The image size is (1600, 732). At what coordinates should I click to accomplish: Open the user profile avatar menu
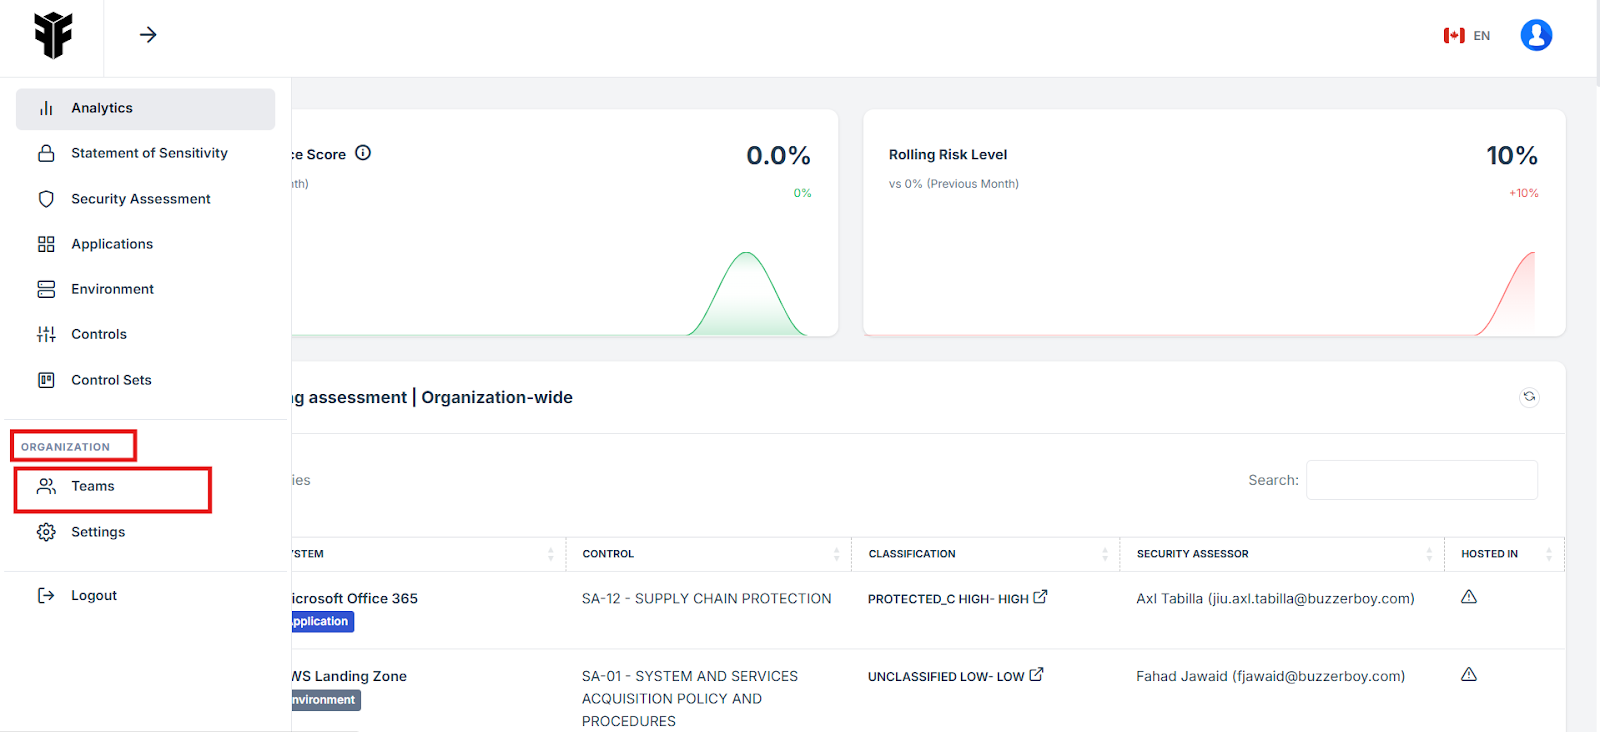1535,35
